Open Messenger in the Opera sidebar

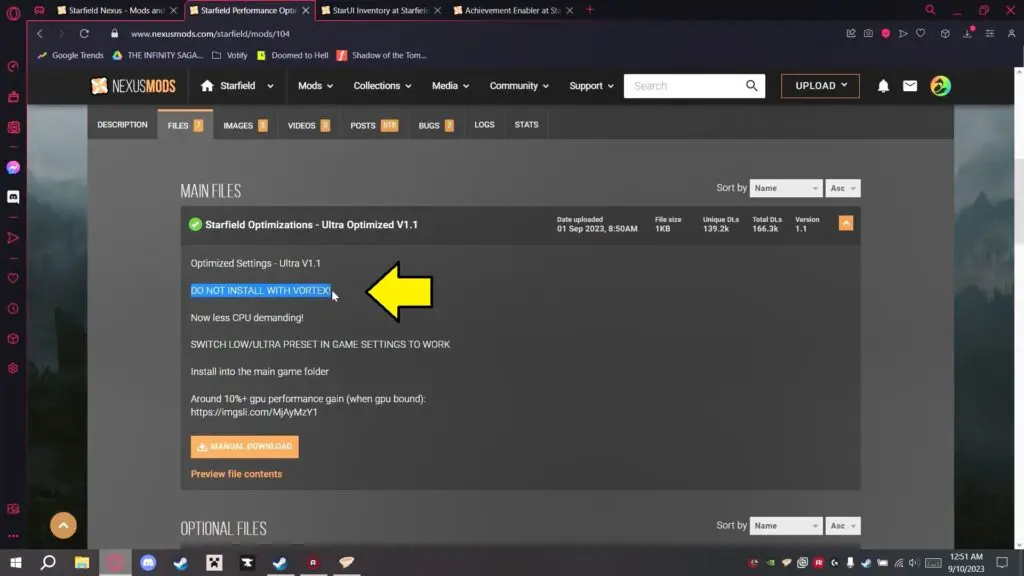pos(13,168)
